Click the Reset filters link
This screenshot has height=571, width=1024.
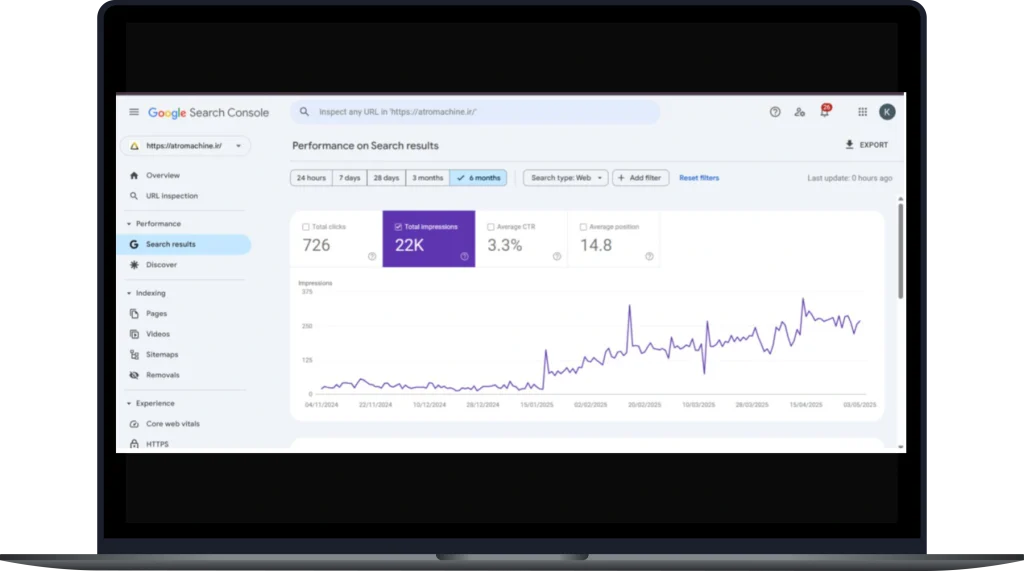[x=699, y=178]
